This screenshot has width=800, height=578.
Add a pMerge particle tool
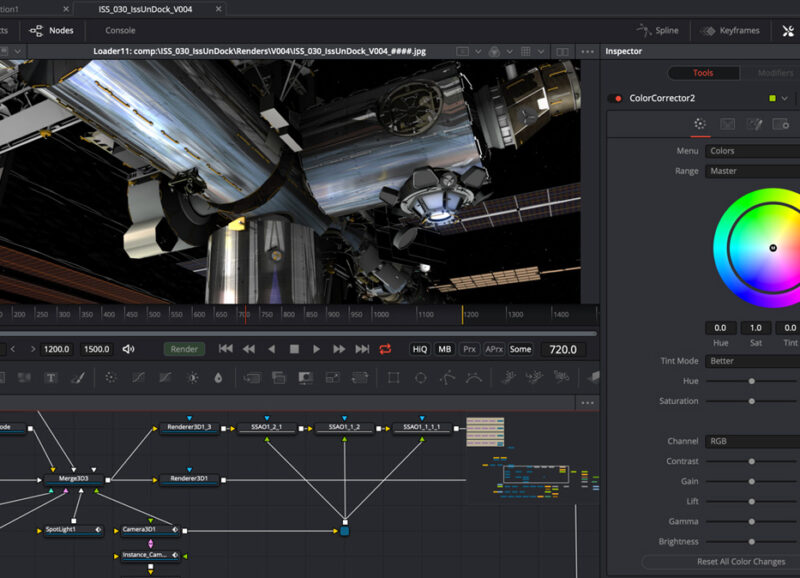534,378
